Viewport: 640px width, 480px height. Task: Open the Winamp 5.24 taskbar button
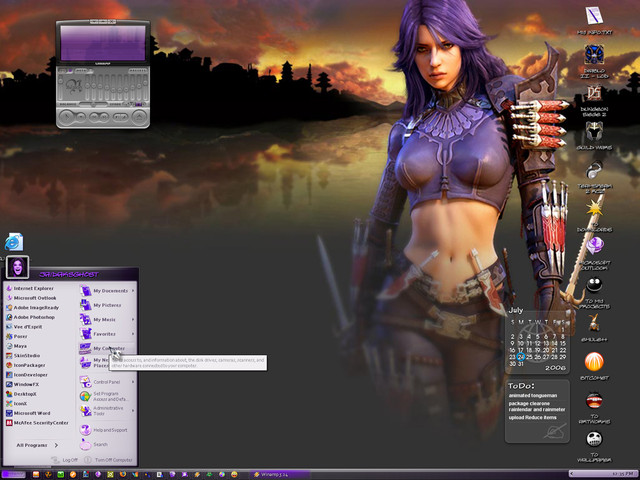[280, 474]
